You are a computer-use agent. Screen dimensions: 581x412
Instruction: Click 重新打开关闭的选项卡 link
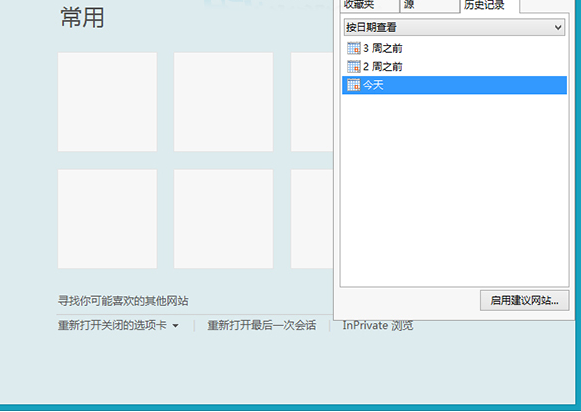(x=112, y=325)
